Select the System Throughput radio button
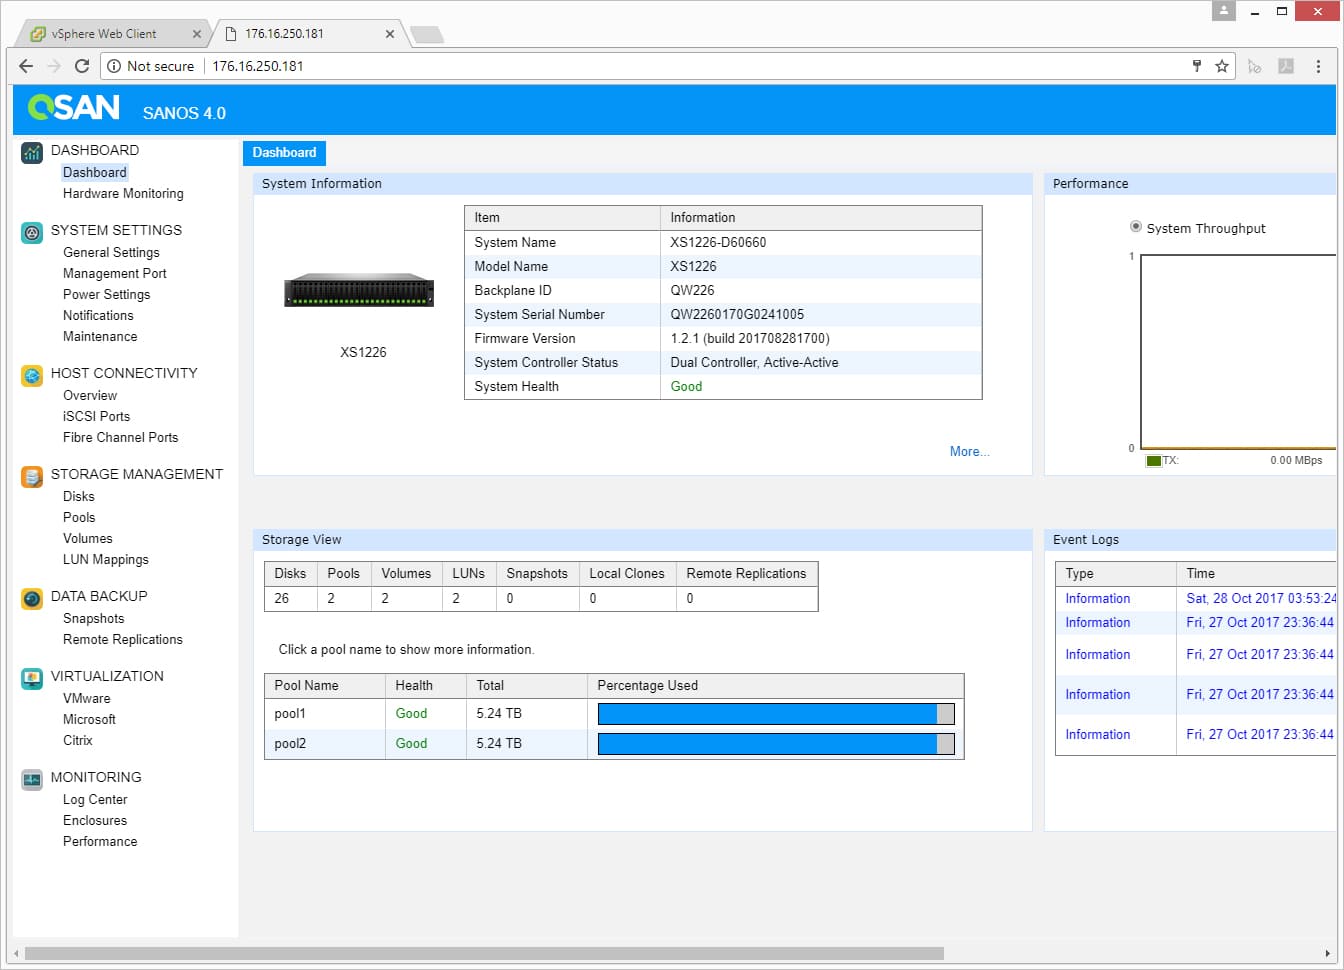 (x=1135, y=227)
